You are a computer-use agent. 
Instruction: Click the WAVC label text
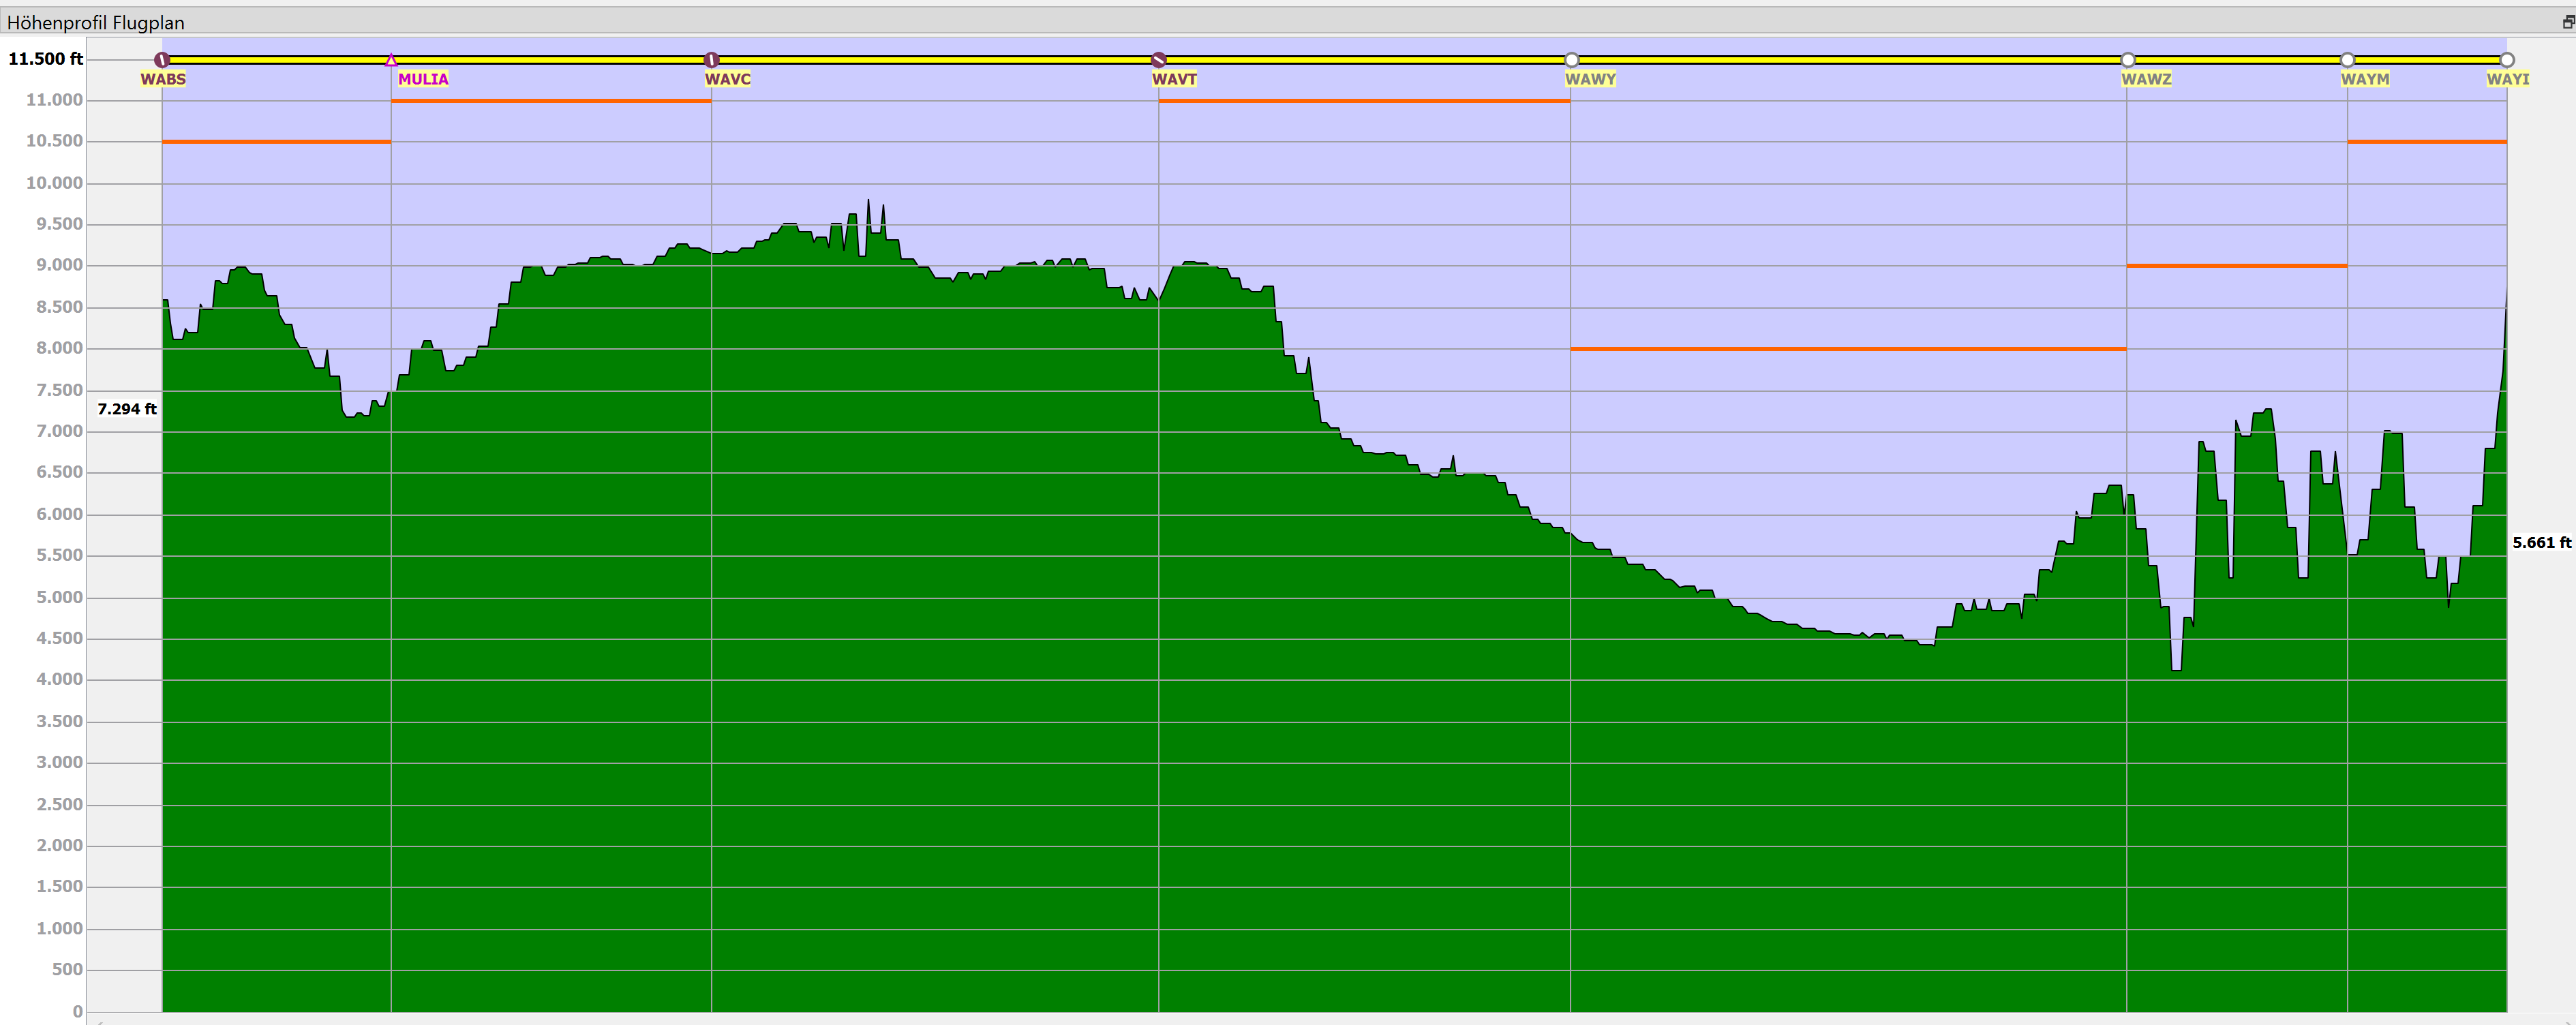[728, 79]
